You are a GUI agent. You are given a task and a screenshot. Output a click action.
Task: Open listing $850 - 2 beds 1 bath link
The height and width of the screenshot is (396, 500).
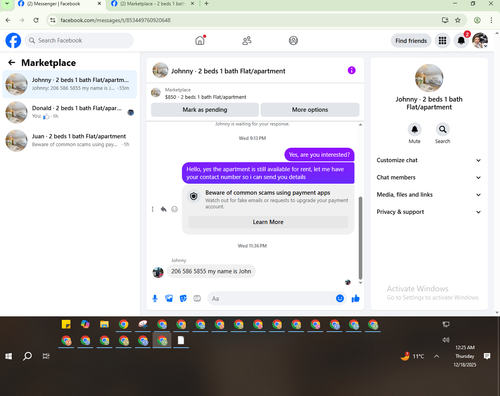pyautogui.click(x=206, y=97)
